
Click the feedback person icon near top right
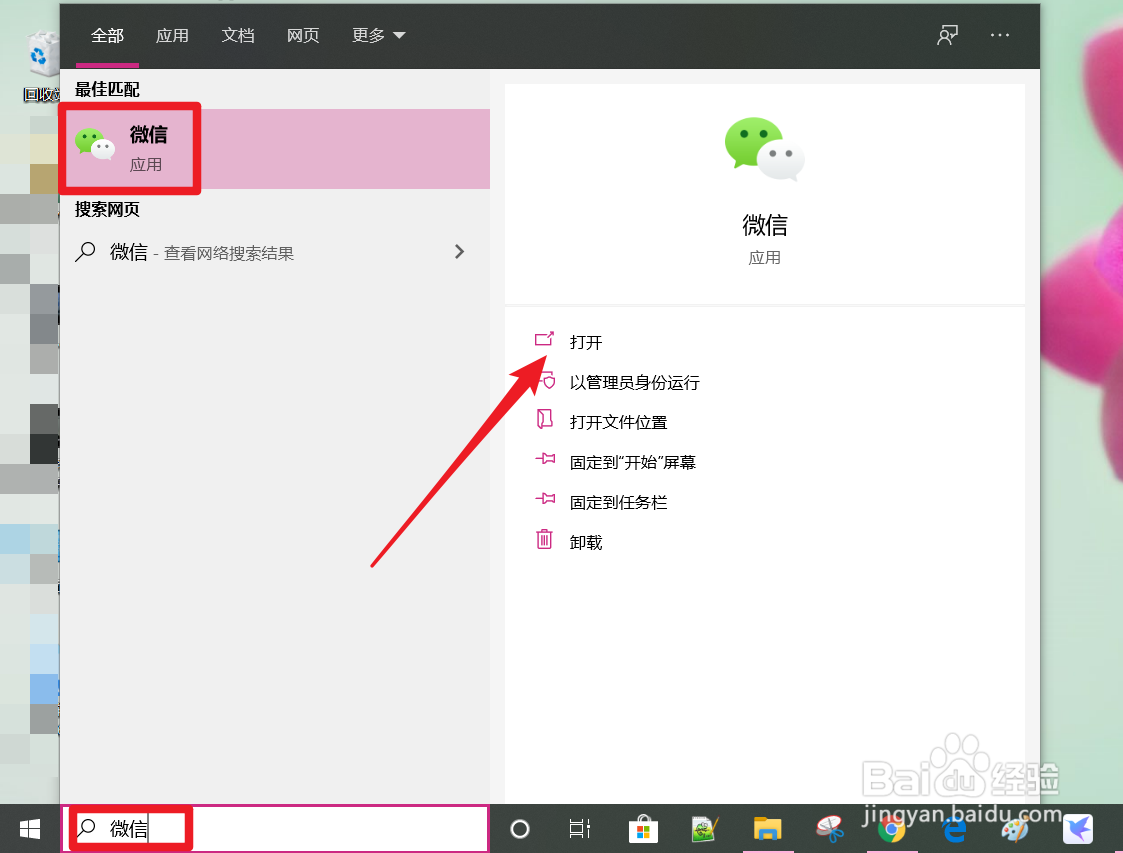[x=946, y=34]
